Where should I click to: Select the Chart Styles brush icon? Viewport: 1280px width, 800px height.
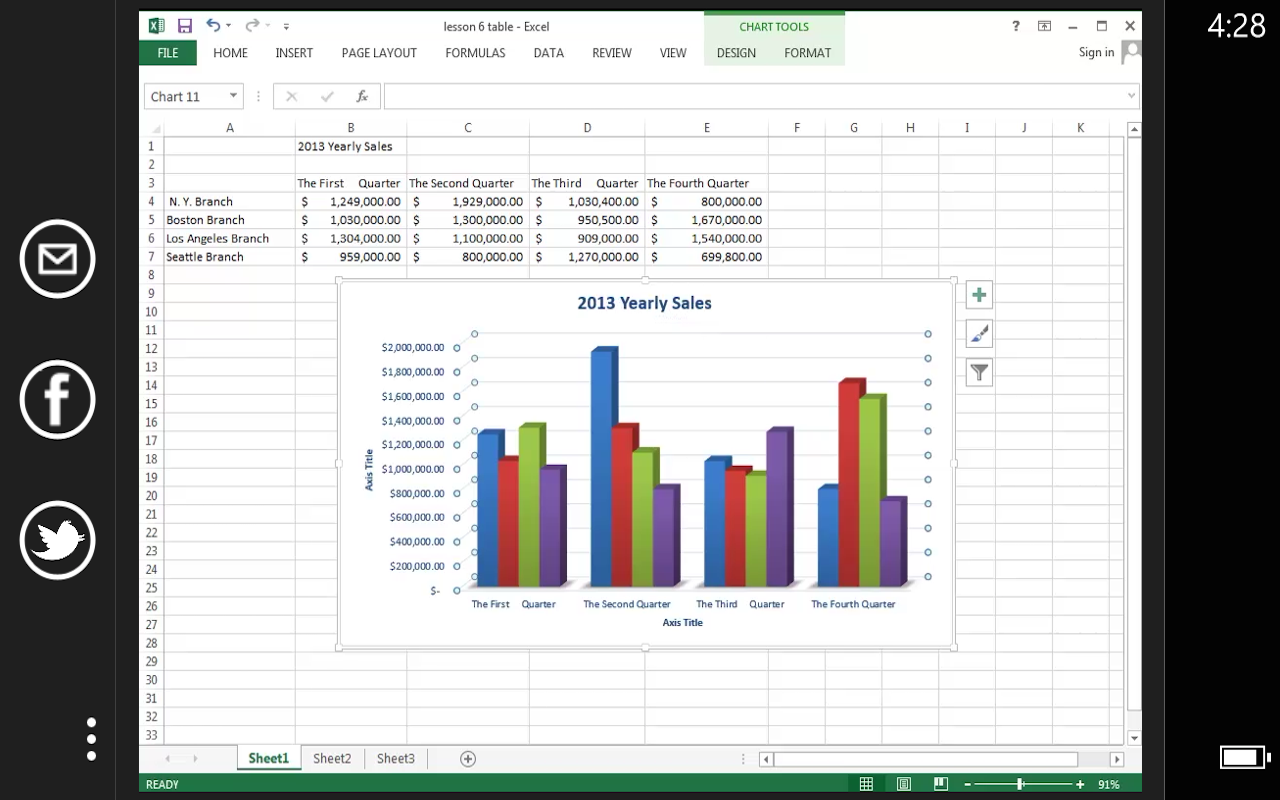pos(978,333)
